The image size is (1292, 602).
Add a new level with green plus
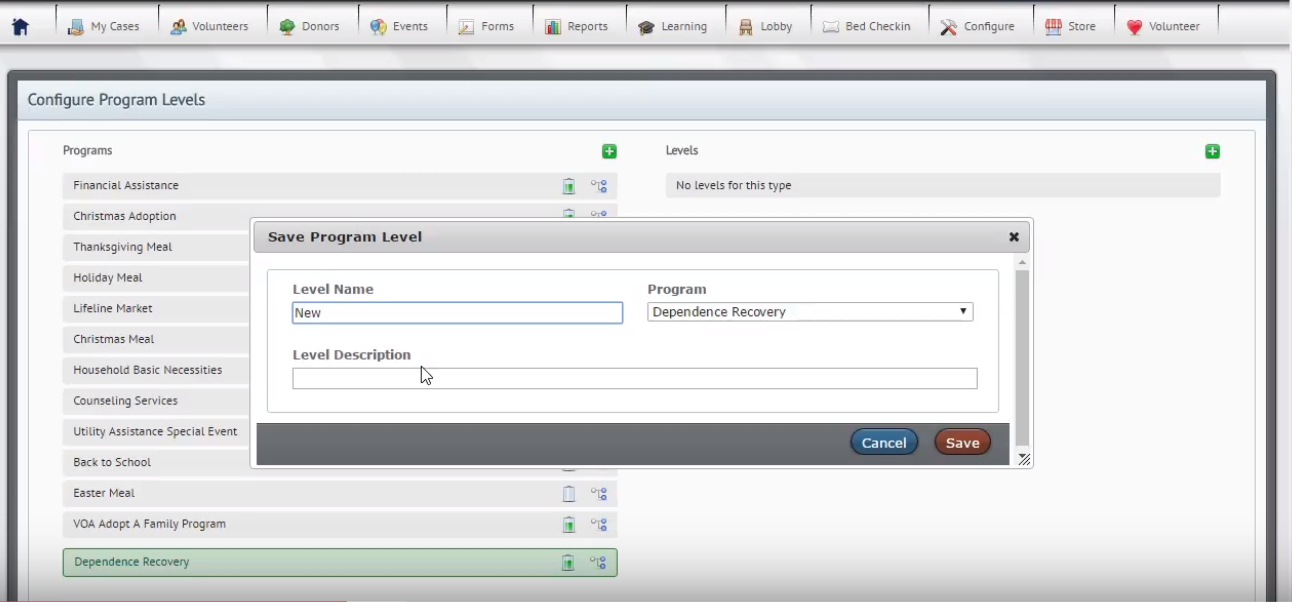click(1212, 151)
